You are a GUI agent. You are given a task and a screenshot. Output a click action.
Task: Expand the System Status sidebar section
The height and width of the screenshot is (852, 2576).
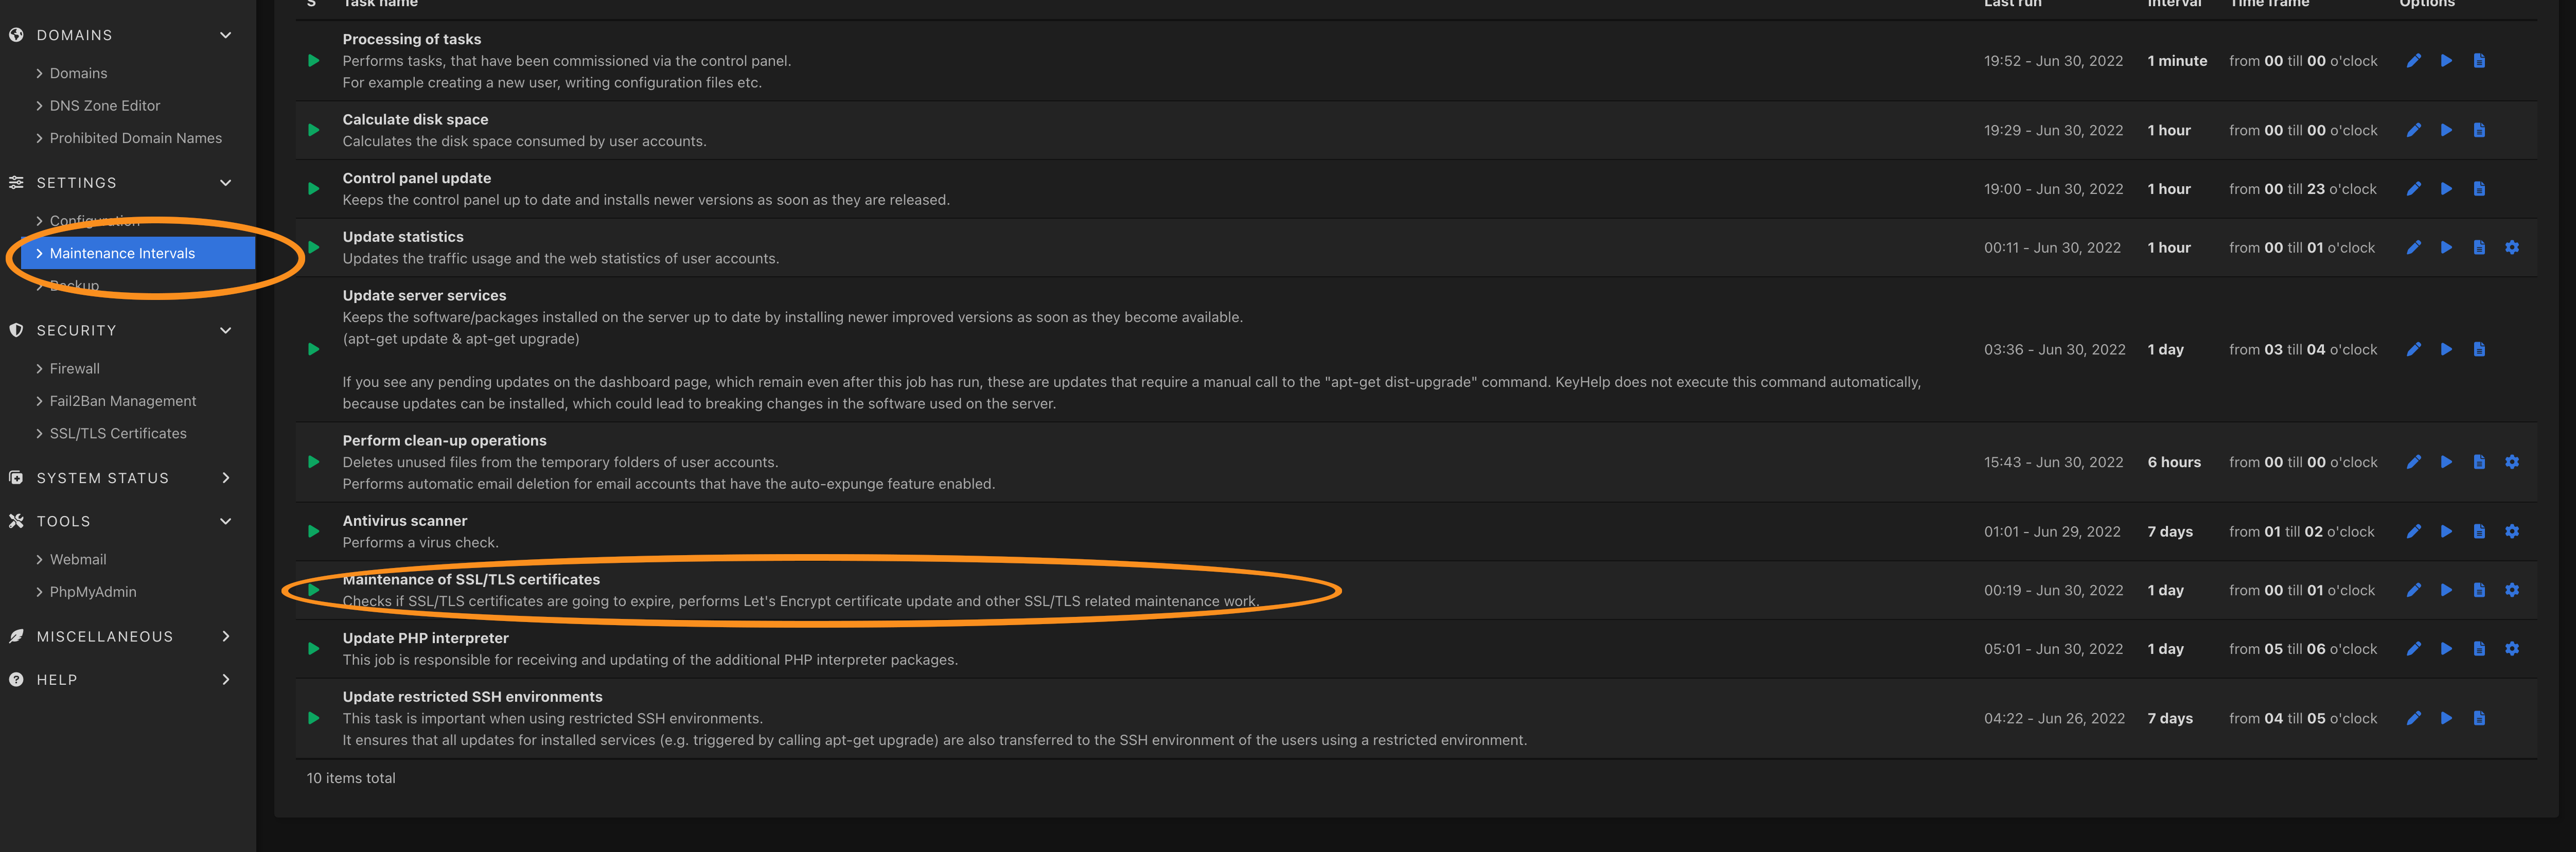point(225,478)
